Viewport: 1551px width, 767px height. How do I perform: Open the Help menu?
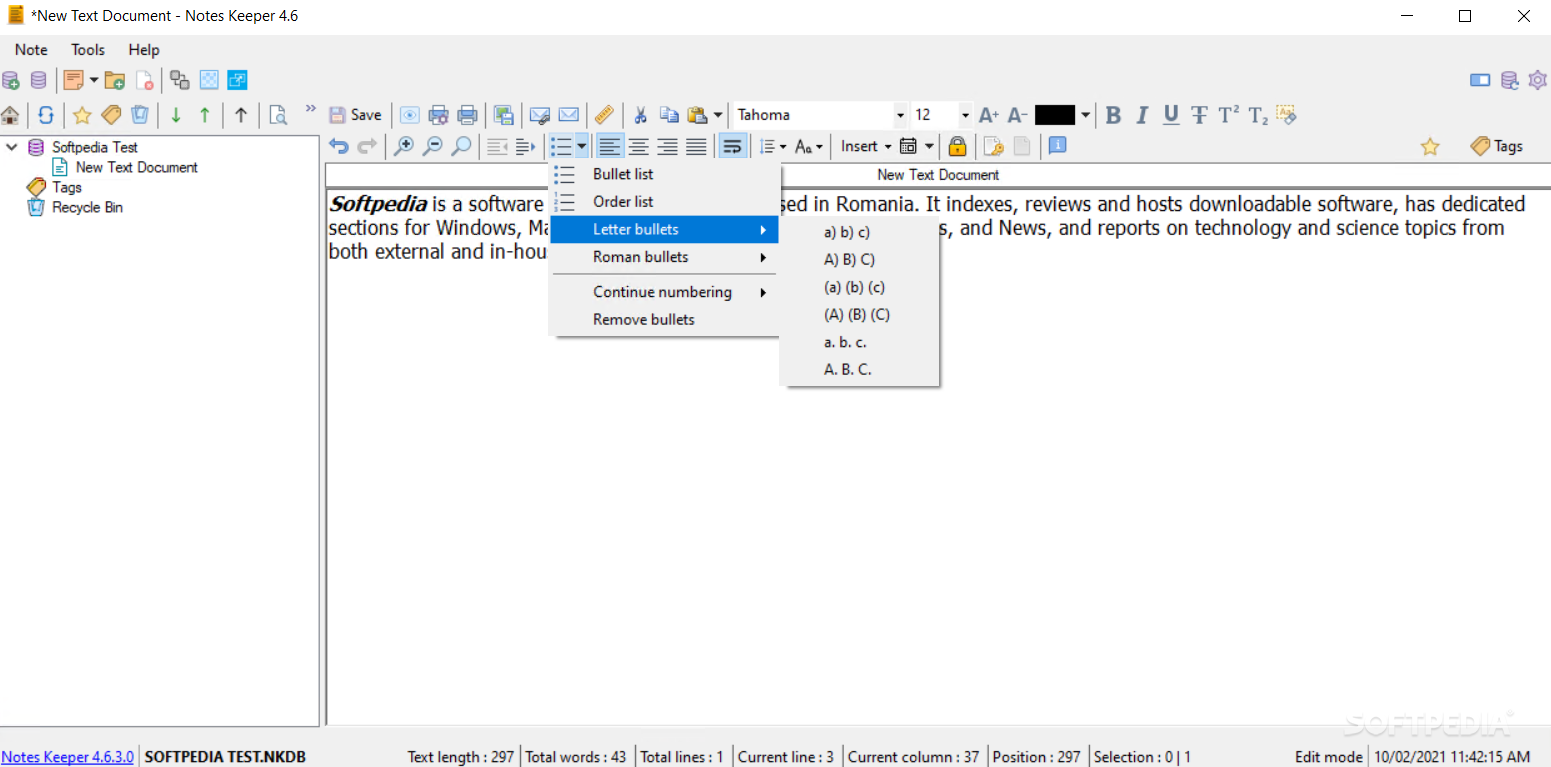pos(144,50)
